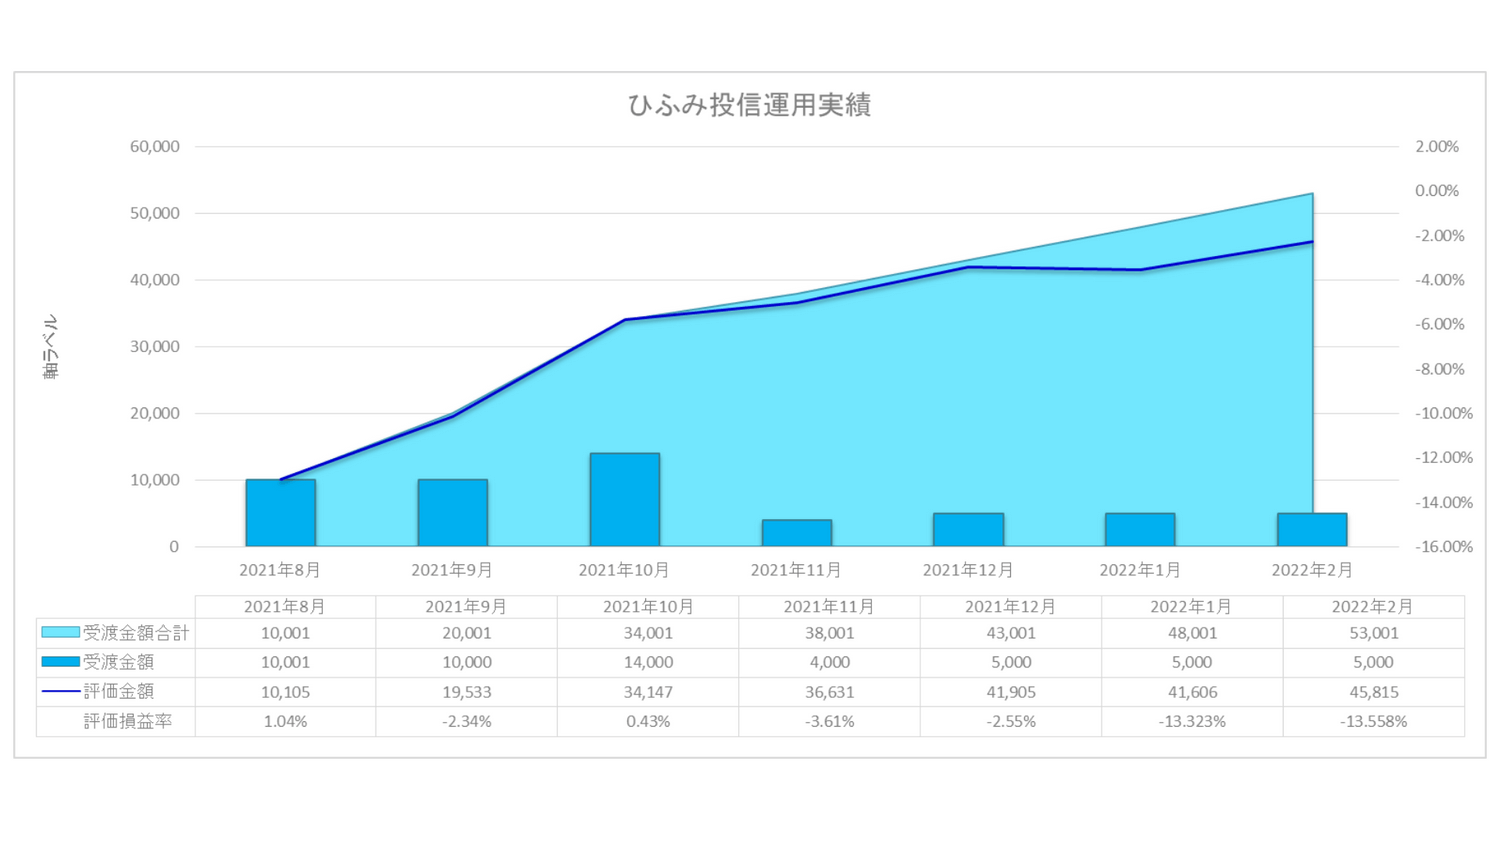The image size is (1500, 843).
Task: Select the -2.34% profit rate cell
Action: (467, 721)
